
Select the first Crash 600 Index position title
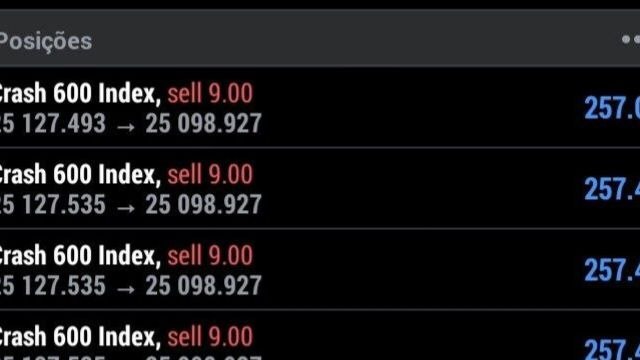80,94
